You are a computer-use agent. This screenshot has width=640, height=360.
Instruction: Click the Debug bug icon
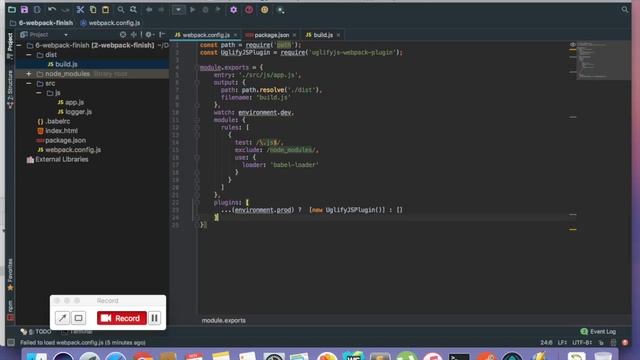click(x=205, y=9)
